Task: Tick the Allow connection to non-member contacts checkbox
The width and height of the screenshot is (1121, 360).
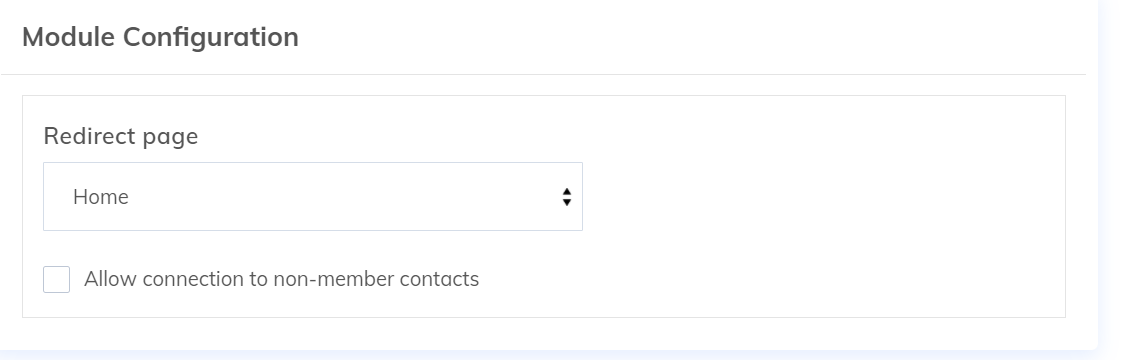Action: pos(56,279)
